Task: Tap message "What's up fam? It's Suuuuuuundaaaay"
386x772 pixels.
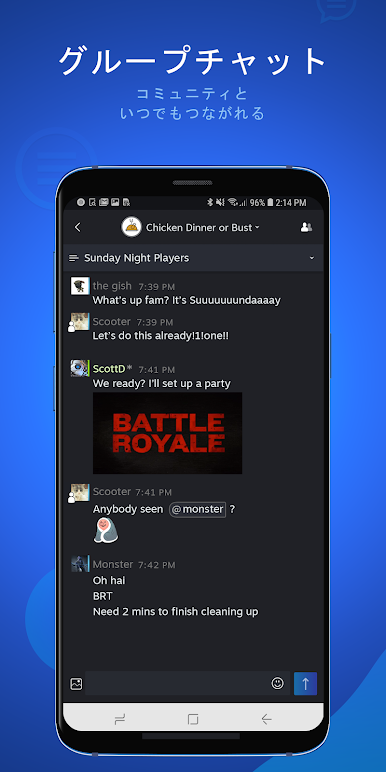Action: click(x=187, y=300)
